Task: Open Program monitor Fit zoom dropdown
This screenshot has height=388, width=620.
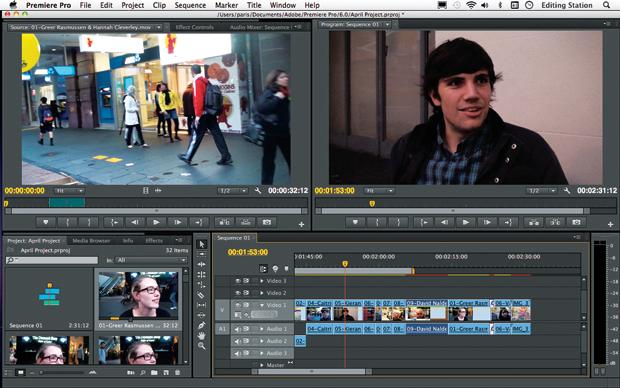Action: [x=379, y=191]
